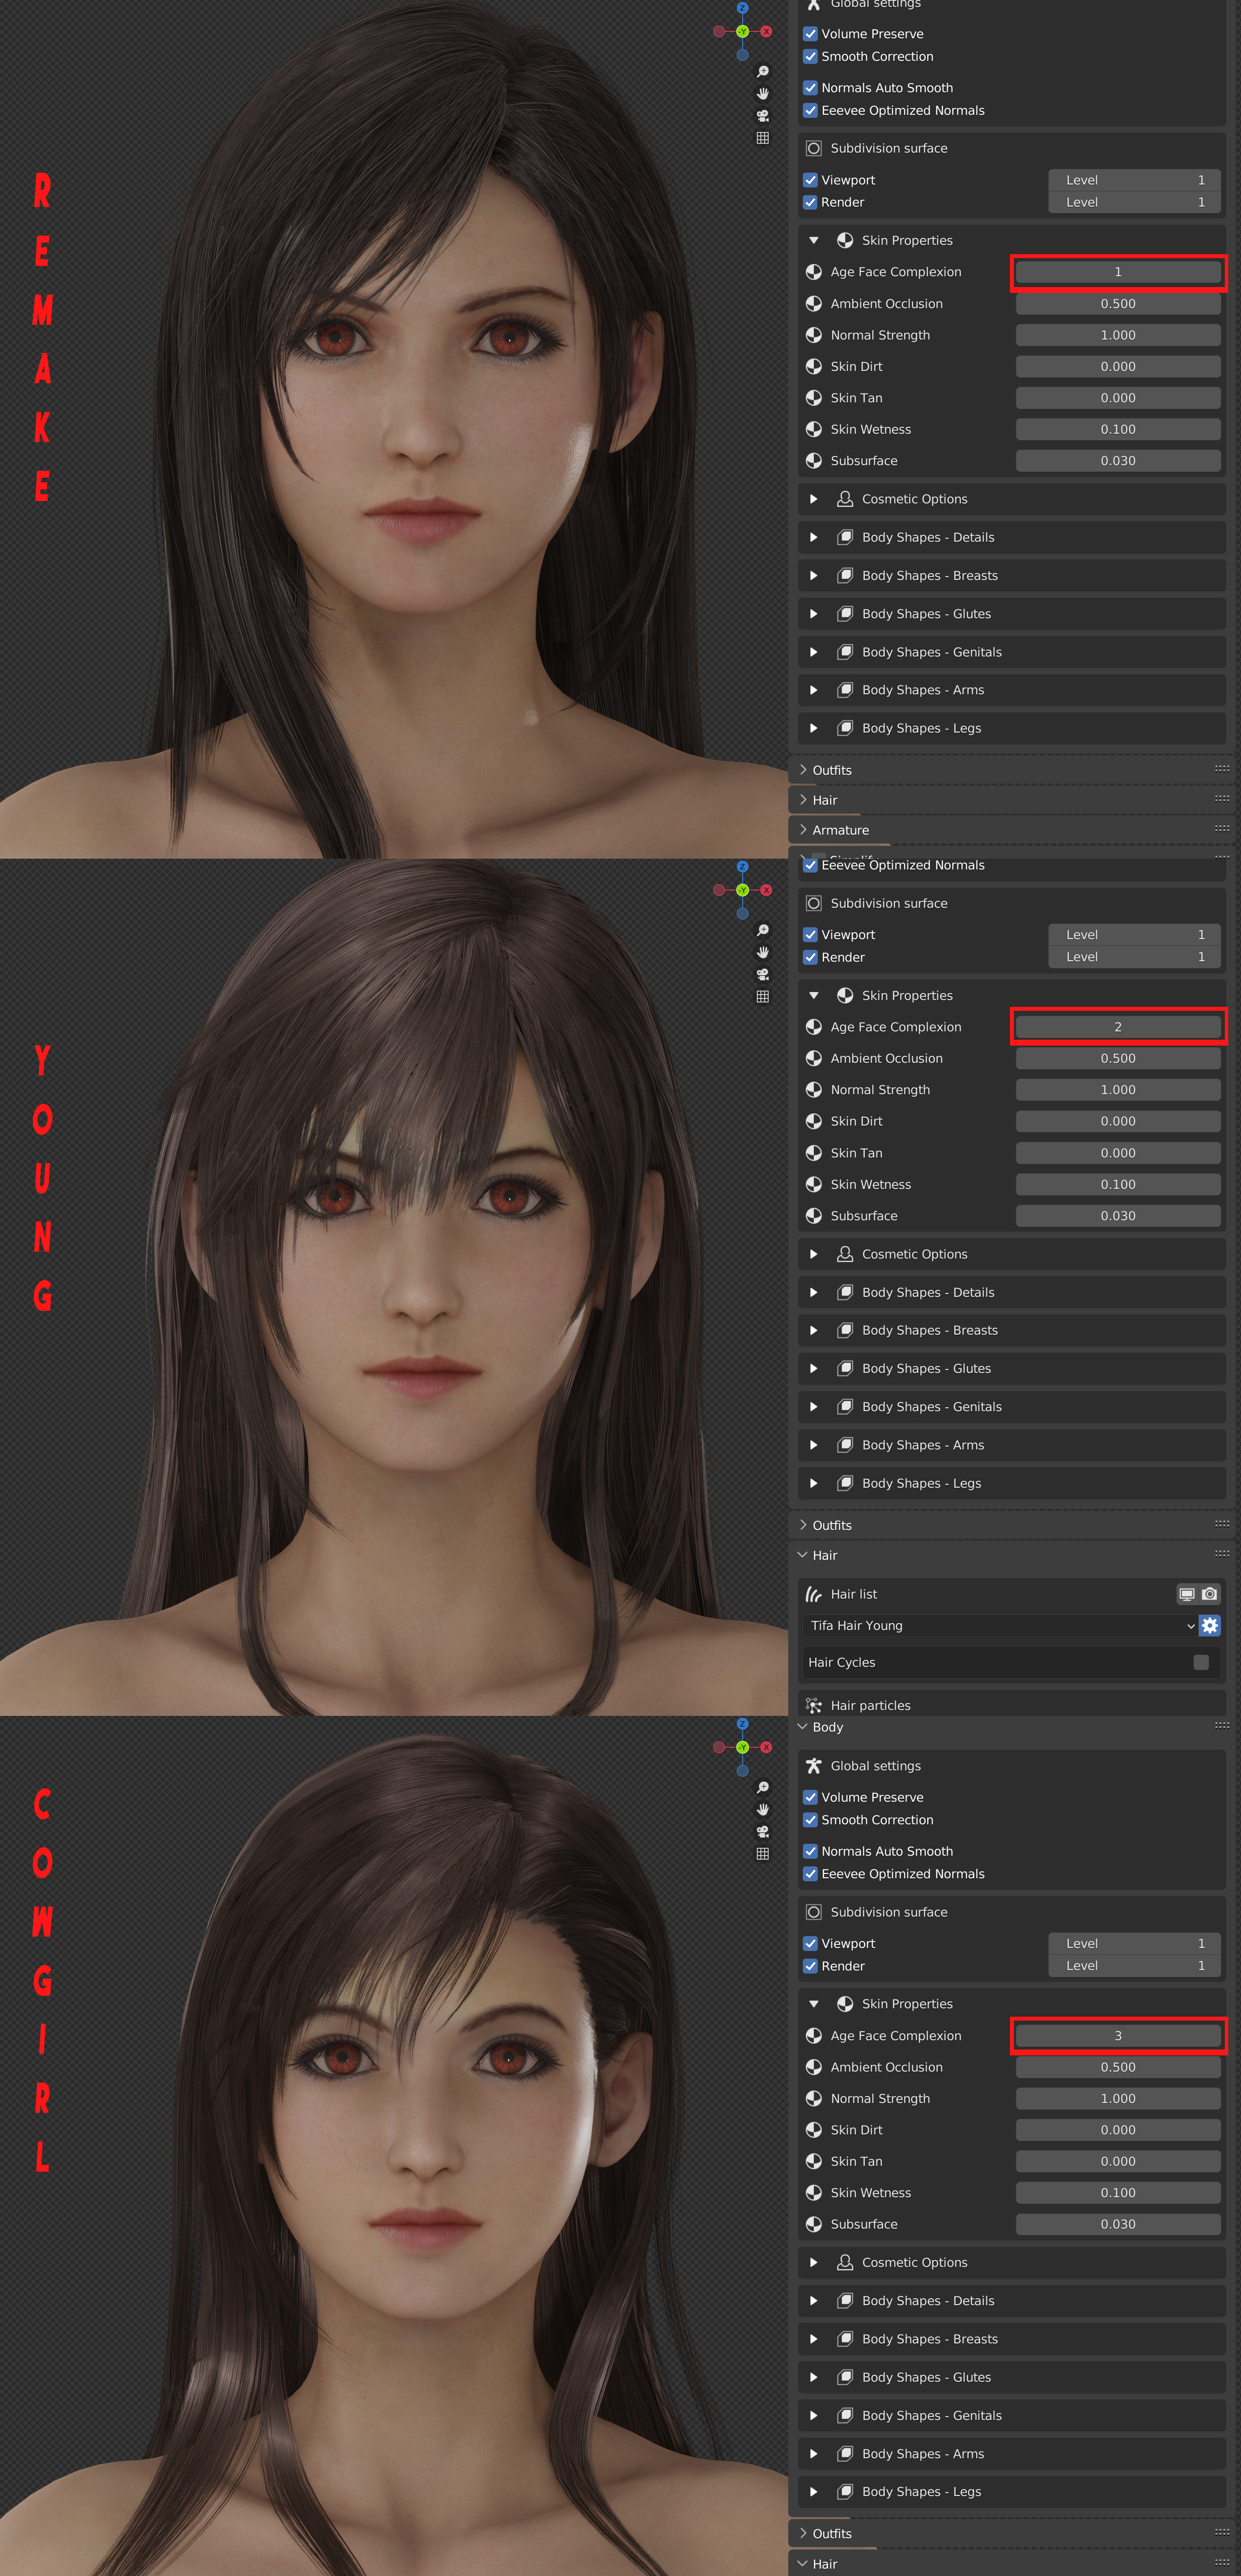The height and width of the screenshot is (2576, 1241).
Task: Toggle Hair list render camera icon
Action: coord(1210,1594)
